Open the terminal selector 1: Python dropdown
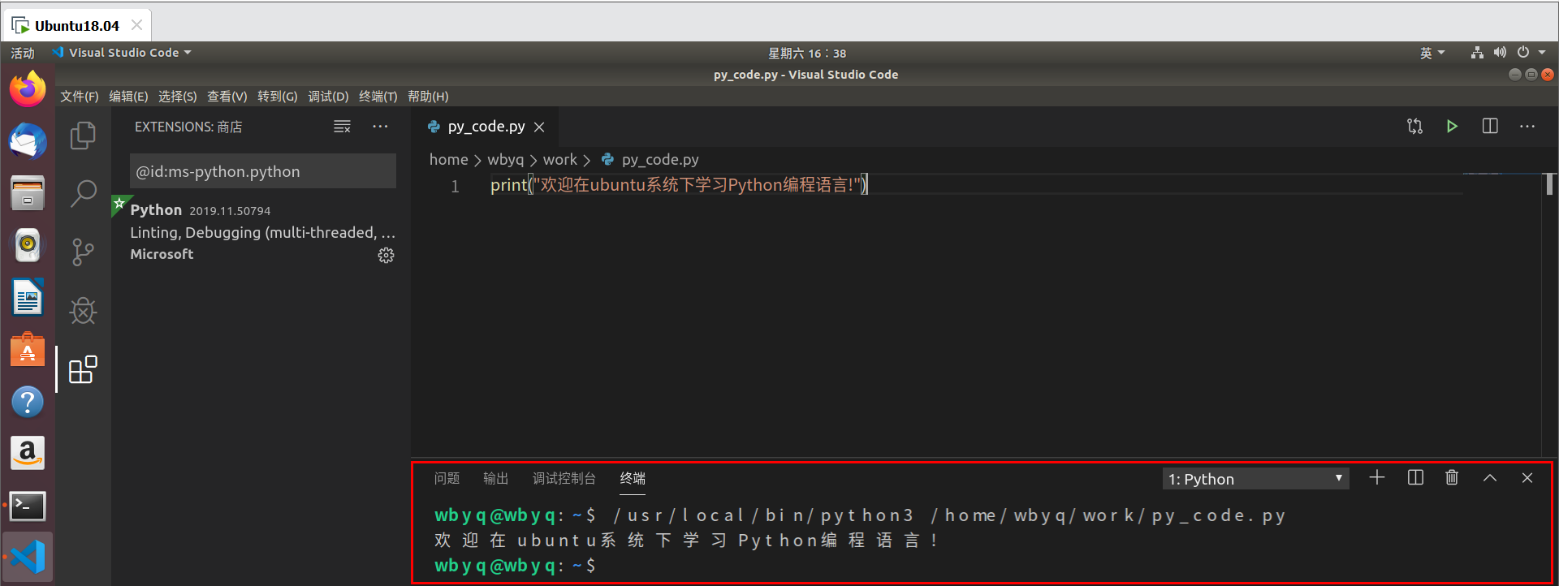 (1256, 479)
